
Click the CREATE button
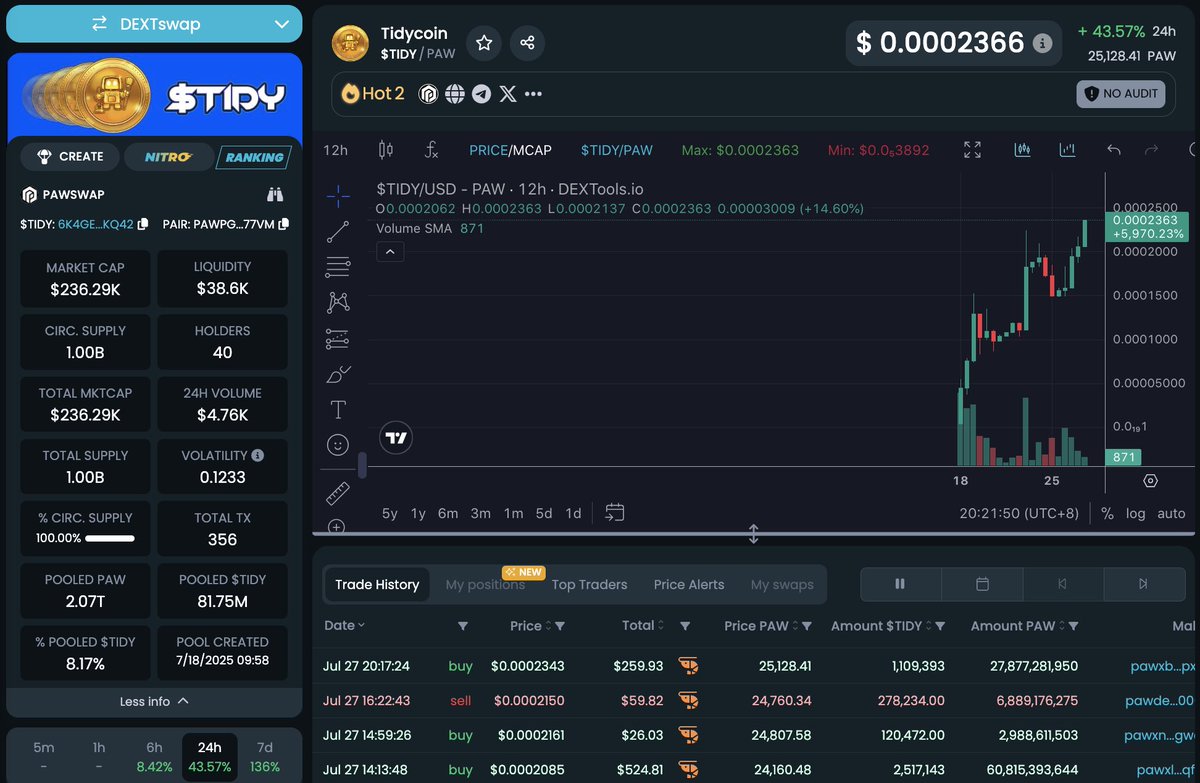point(70,156)
